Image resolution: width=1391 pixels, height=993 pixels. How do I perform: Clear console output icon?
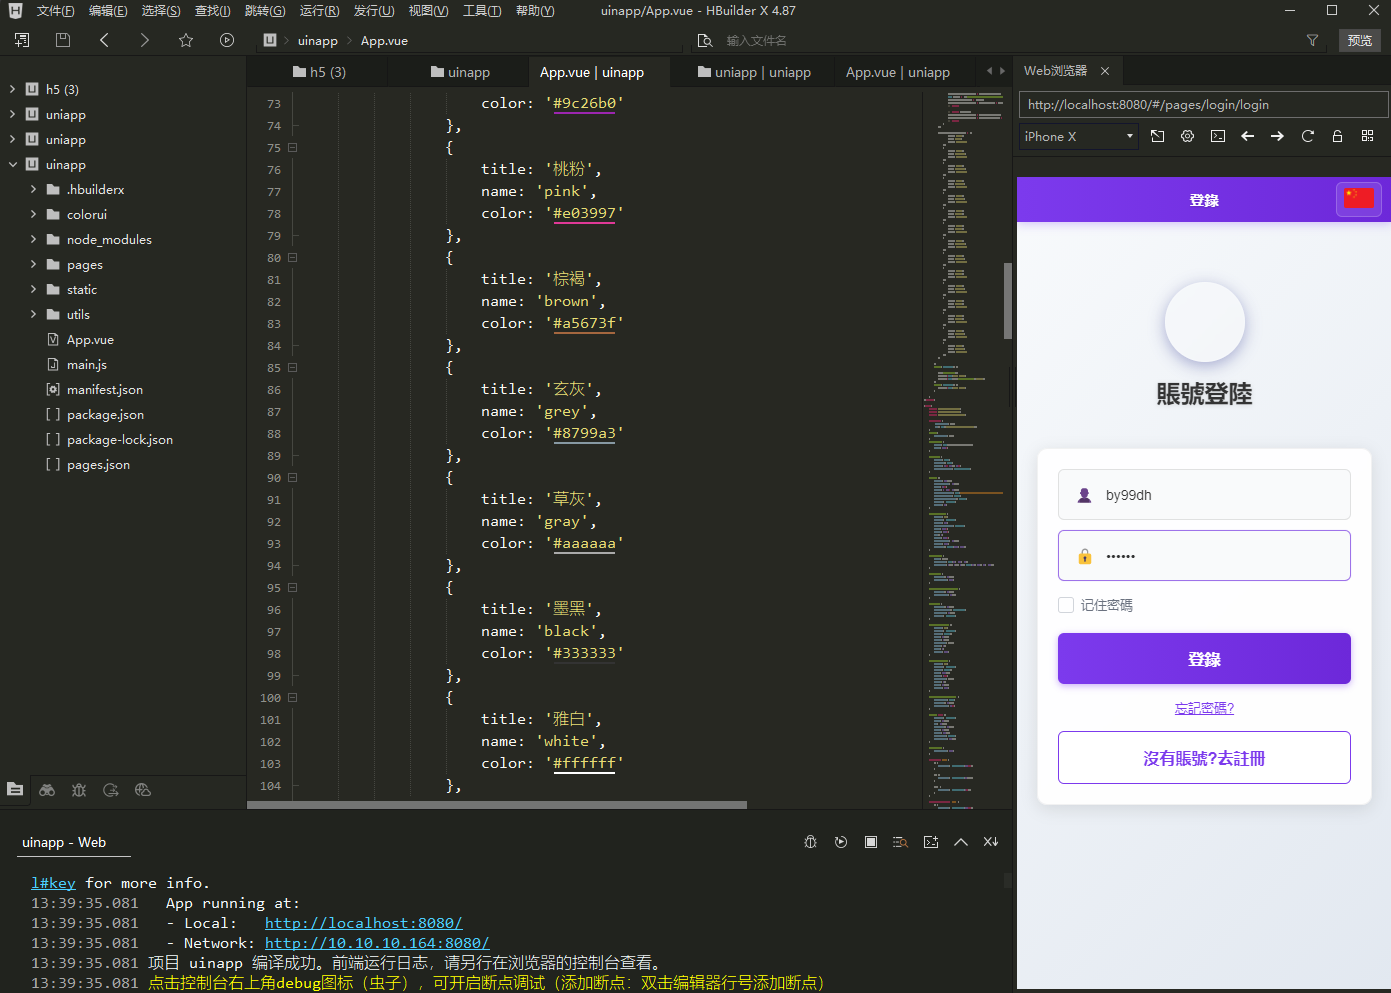pyautogui.click(x=991, y=842)
